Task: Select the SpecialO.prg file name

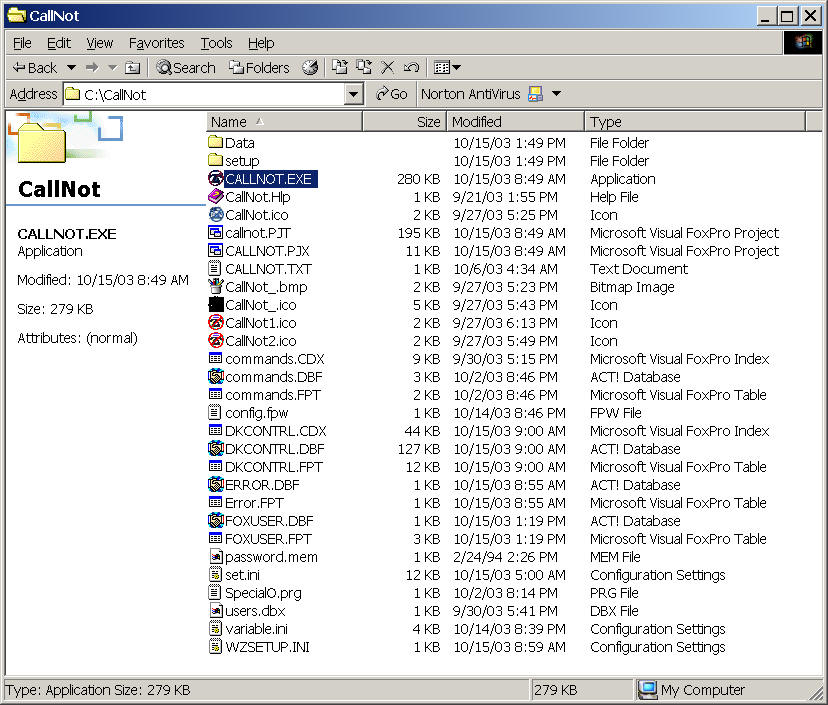Action: (x=264, y=593)
